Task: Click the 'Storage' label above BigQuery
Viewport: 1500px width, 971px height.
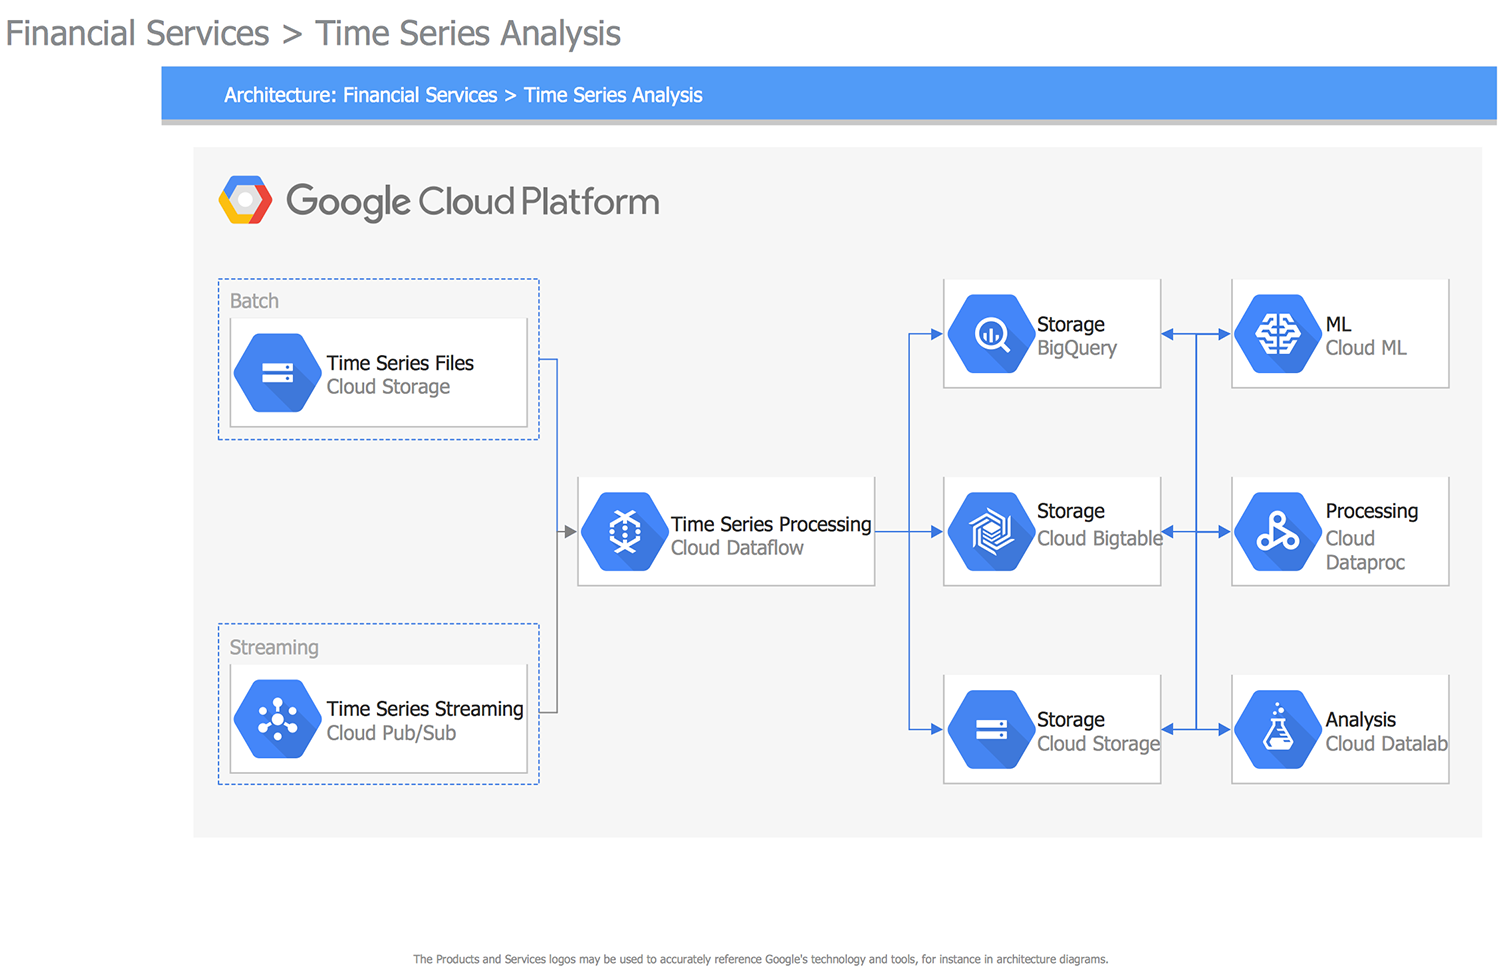Action: [x=1070, y=324]
